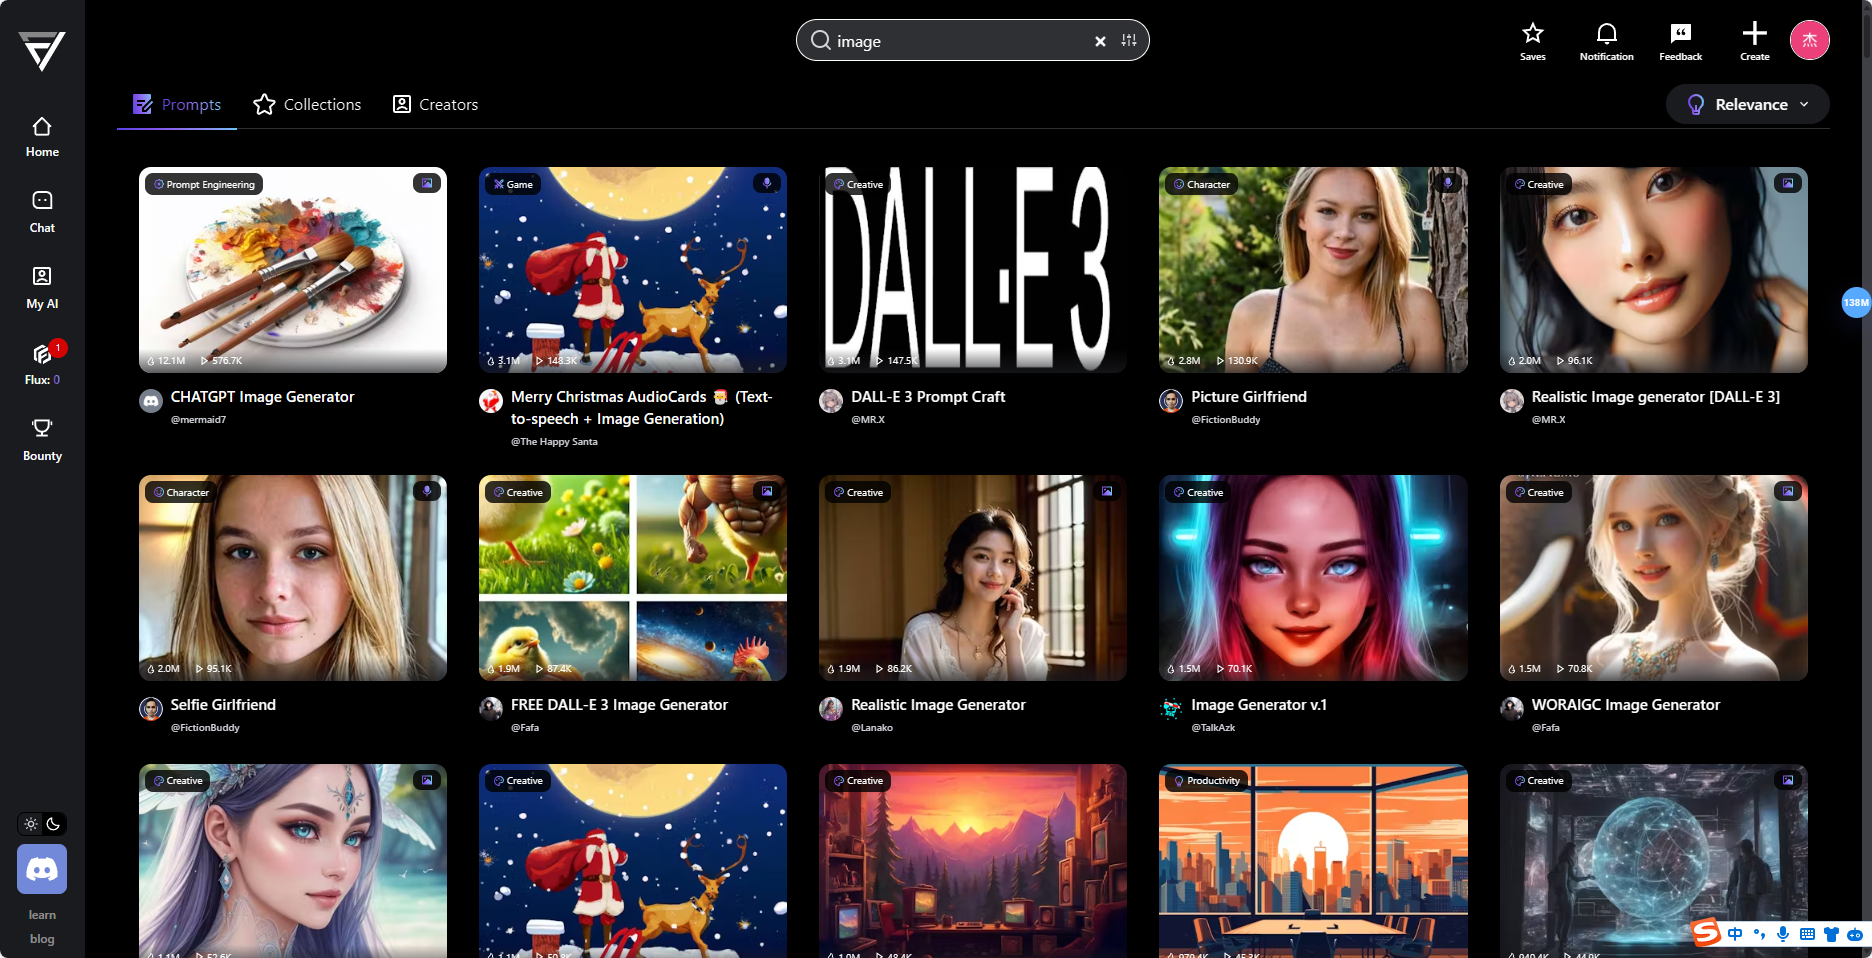Open the learn link in the sidebar

pyautogui.click(x=42, y=915)
